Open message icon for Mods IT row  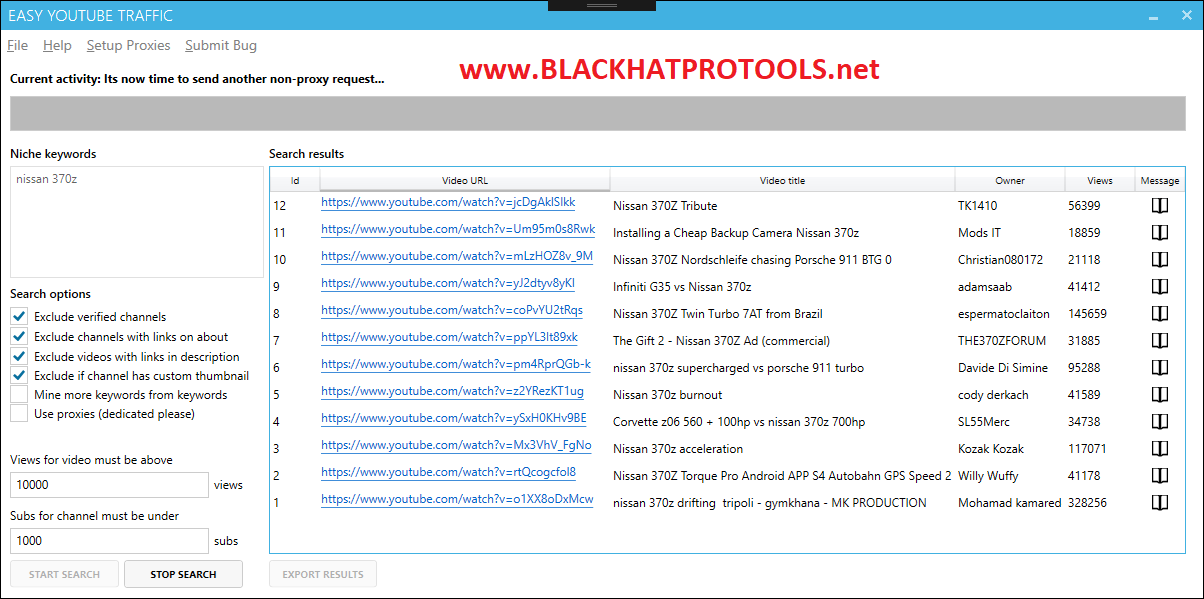pyautogui.click(x=1159, y=232)
